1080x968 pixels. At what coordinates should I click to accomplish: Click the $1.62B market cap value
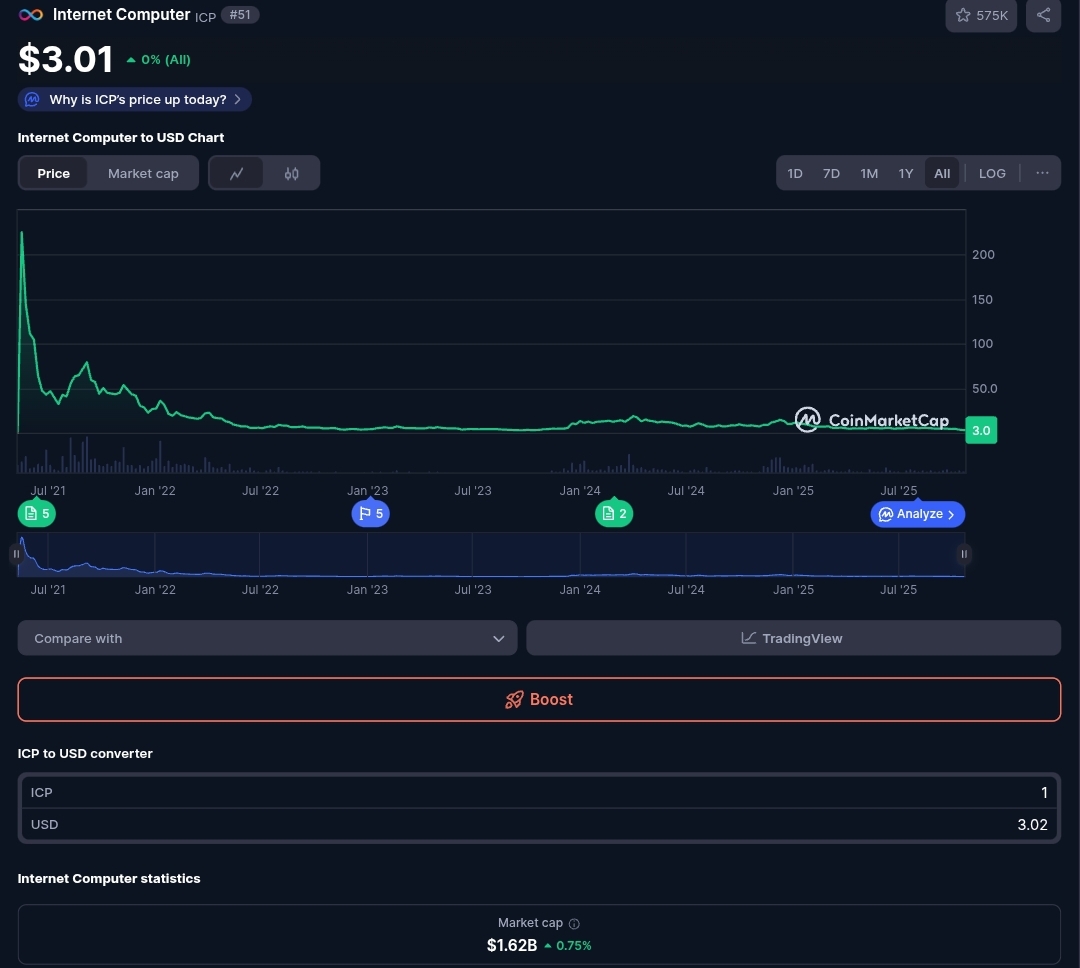[x=512, y=945]
